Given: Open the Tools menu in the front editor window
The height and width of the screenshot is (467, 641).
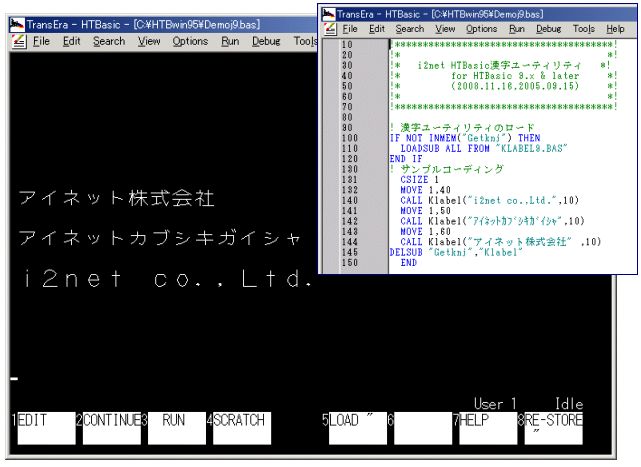Looking at the screenshot, I should tap(584, 29).
